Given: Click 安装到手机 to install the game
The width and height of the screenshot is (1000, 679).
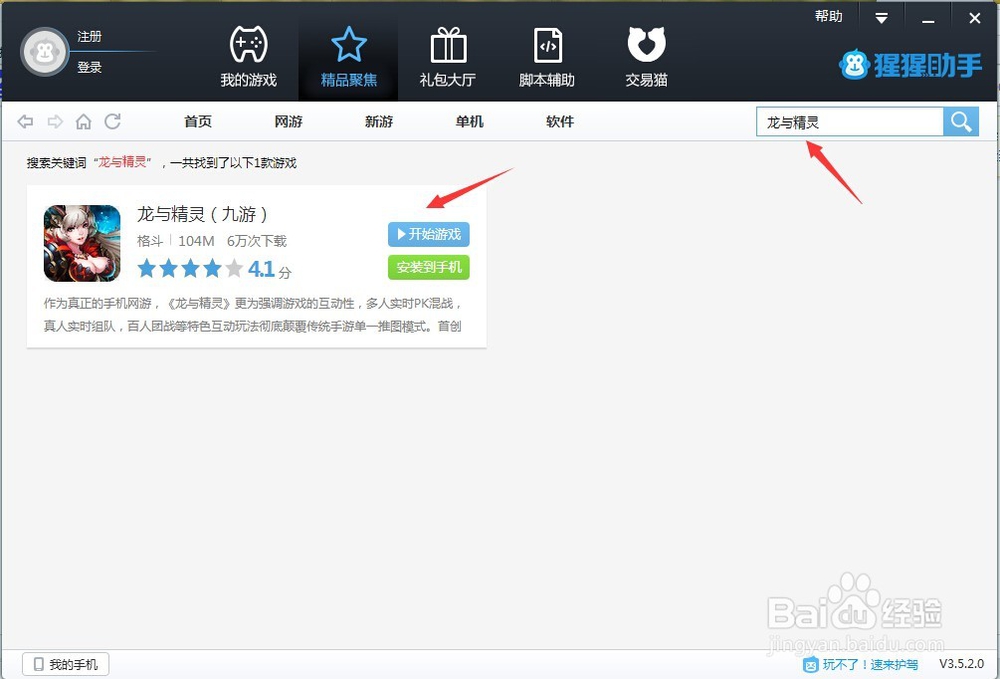Looking at the screenshot, I should point(428,268).
